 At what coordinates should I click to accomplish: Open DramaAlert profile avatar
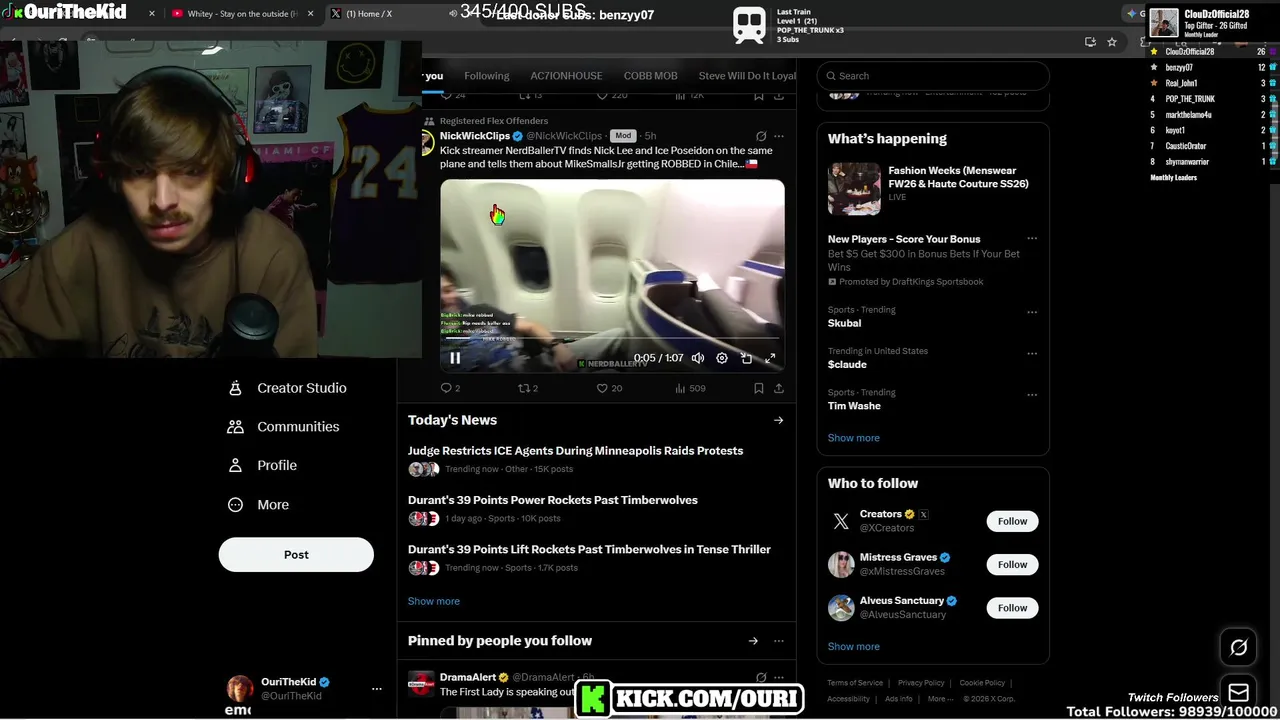pyautogui.click(x=422, y=684)
